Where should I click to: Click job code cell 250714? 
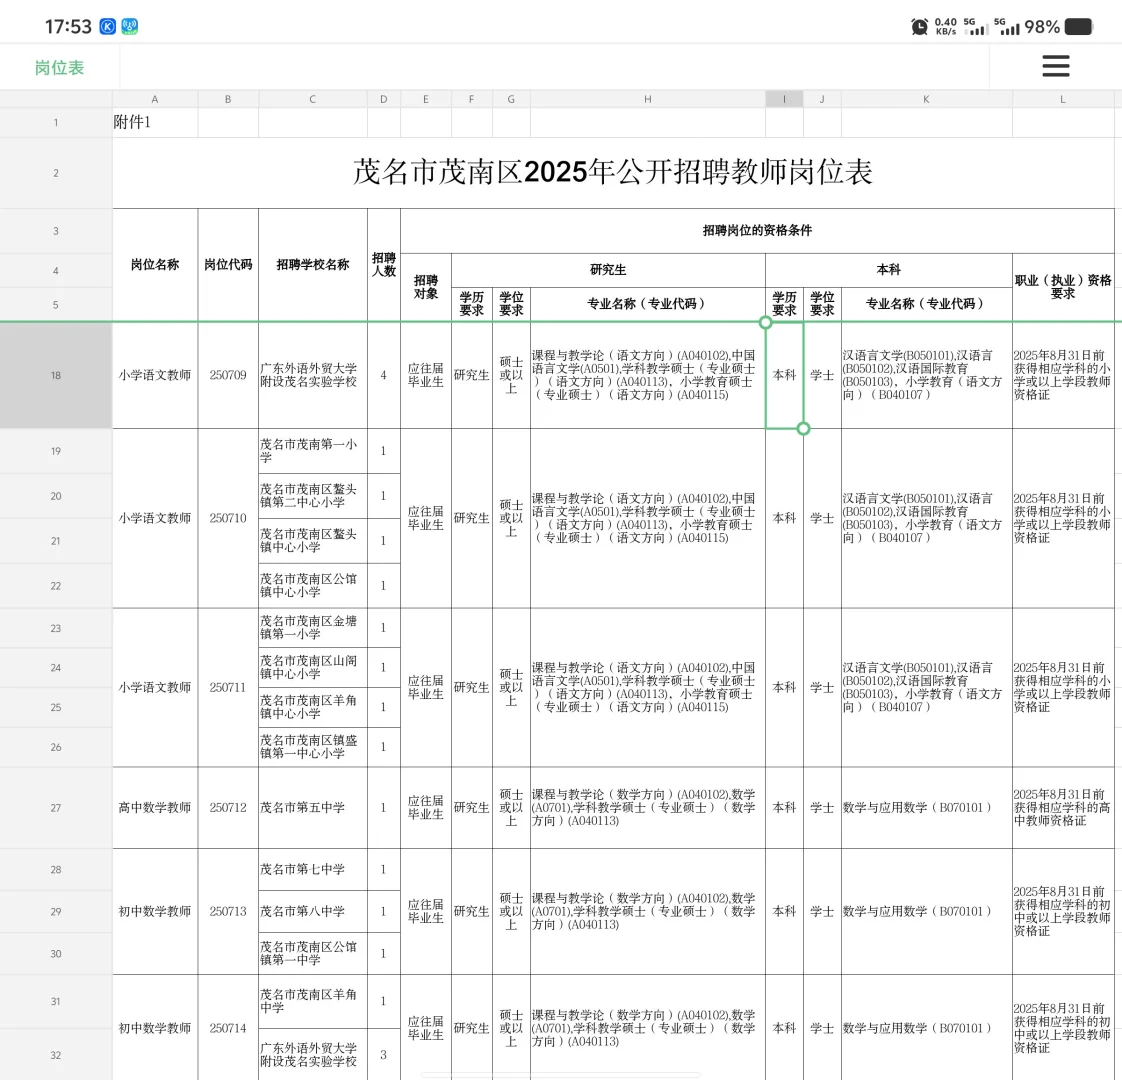pos(228,1028)
